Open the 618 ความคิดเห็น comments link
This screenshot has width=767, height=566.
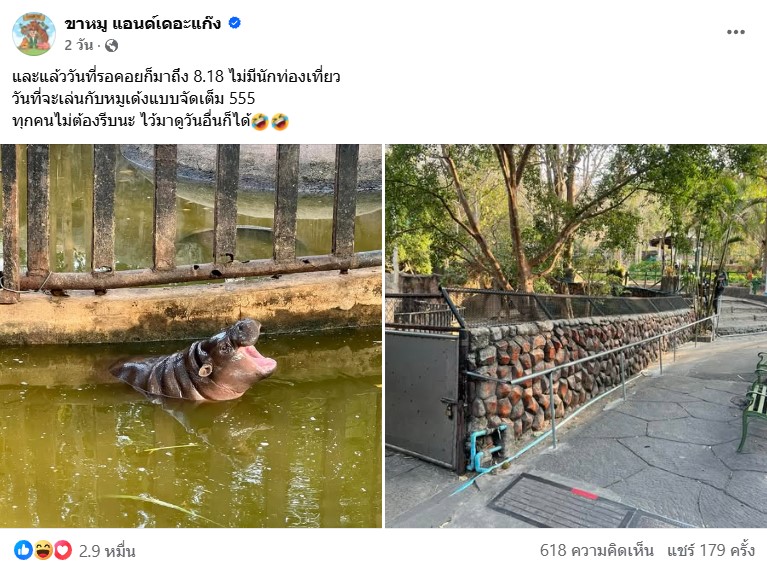click(596, 550)
